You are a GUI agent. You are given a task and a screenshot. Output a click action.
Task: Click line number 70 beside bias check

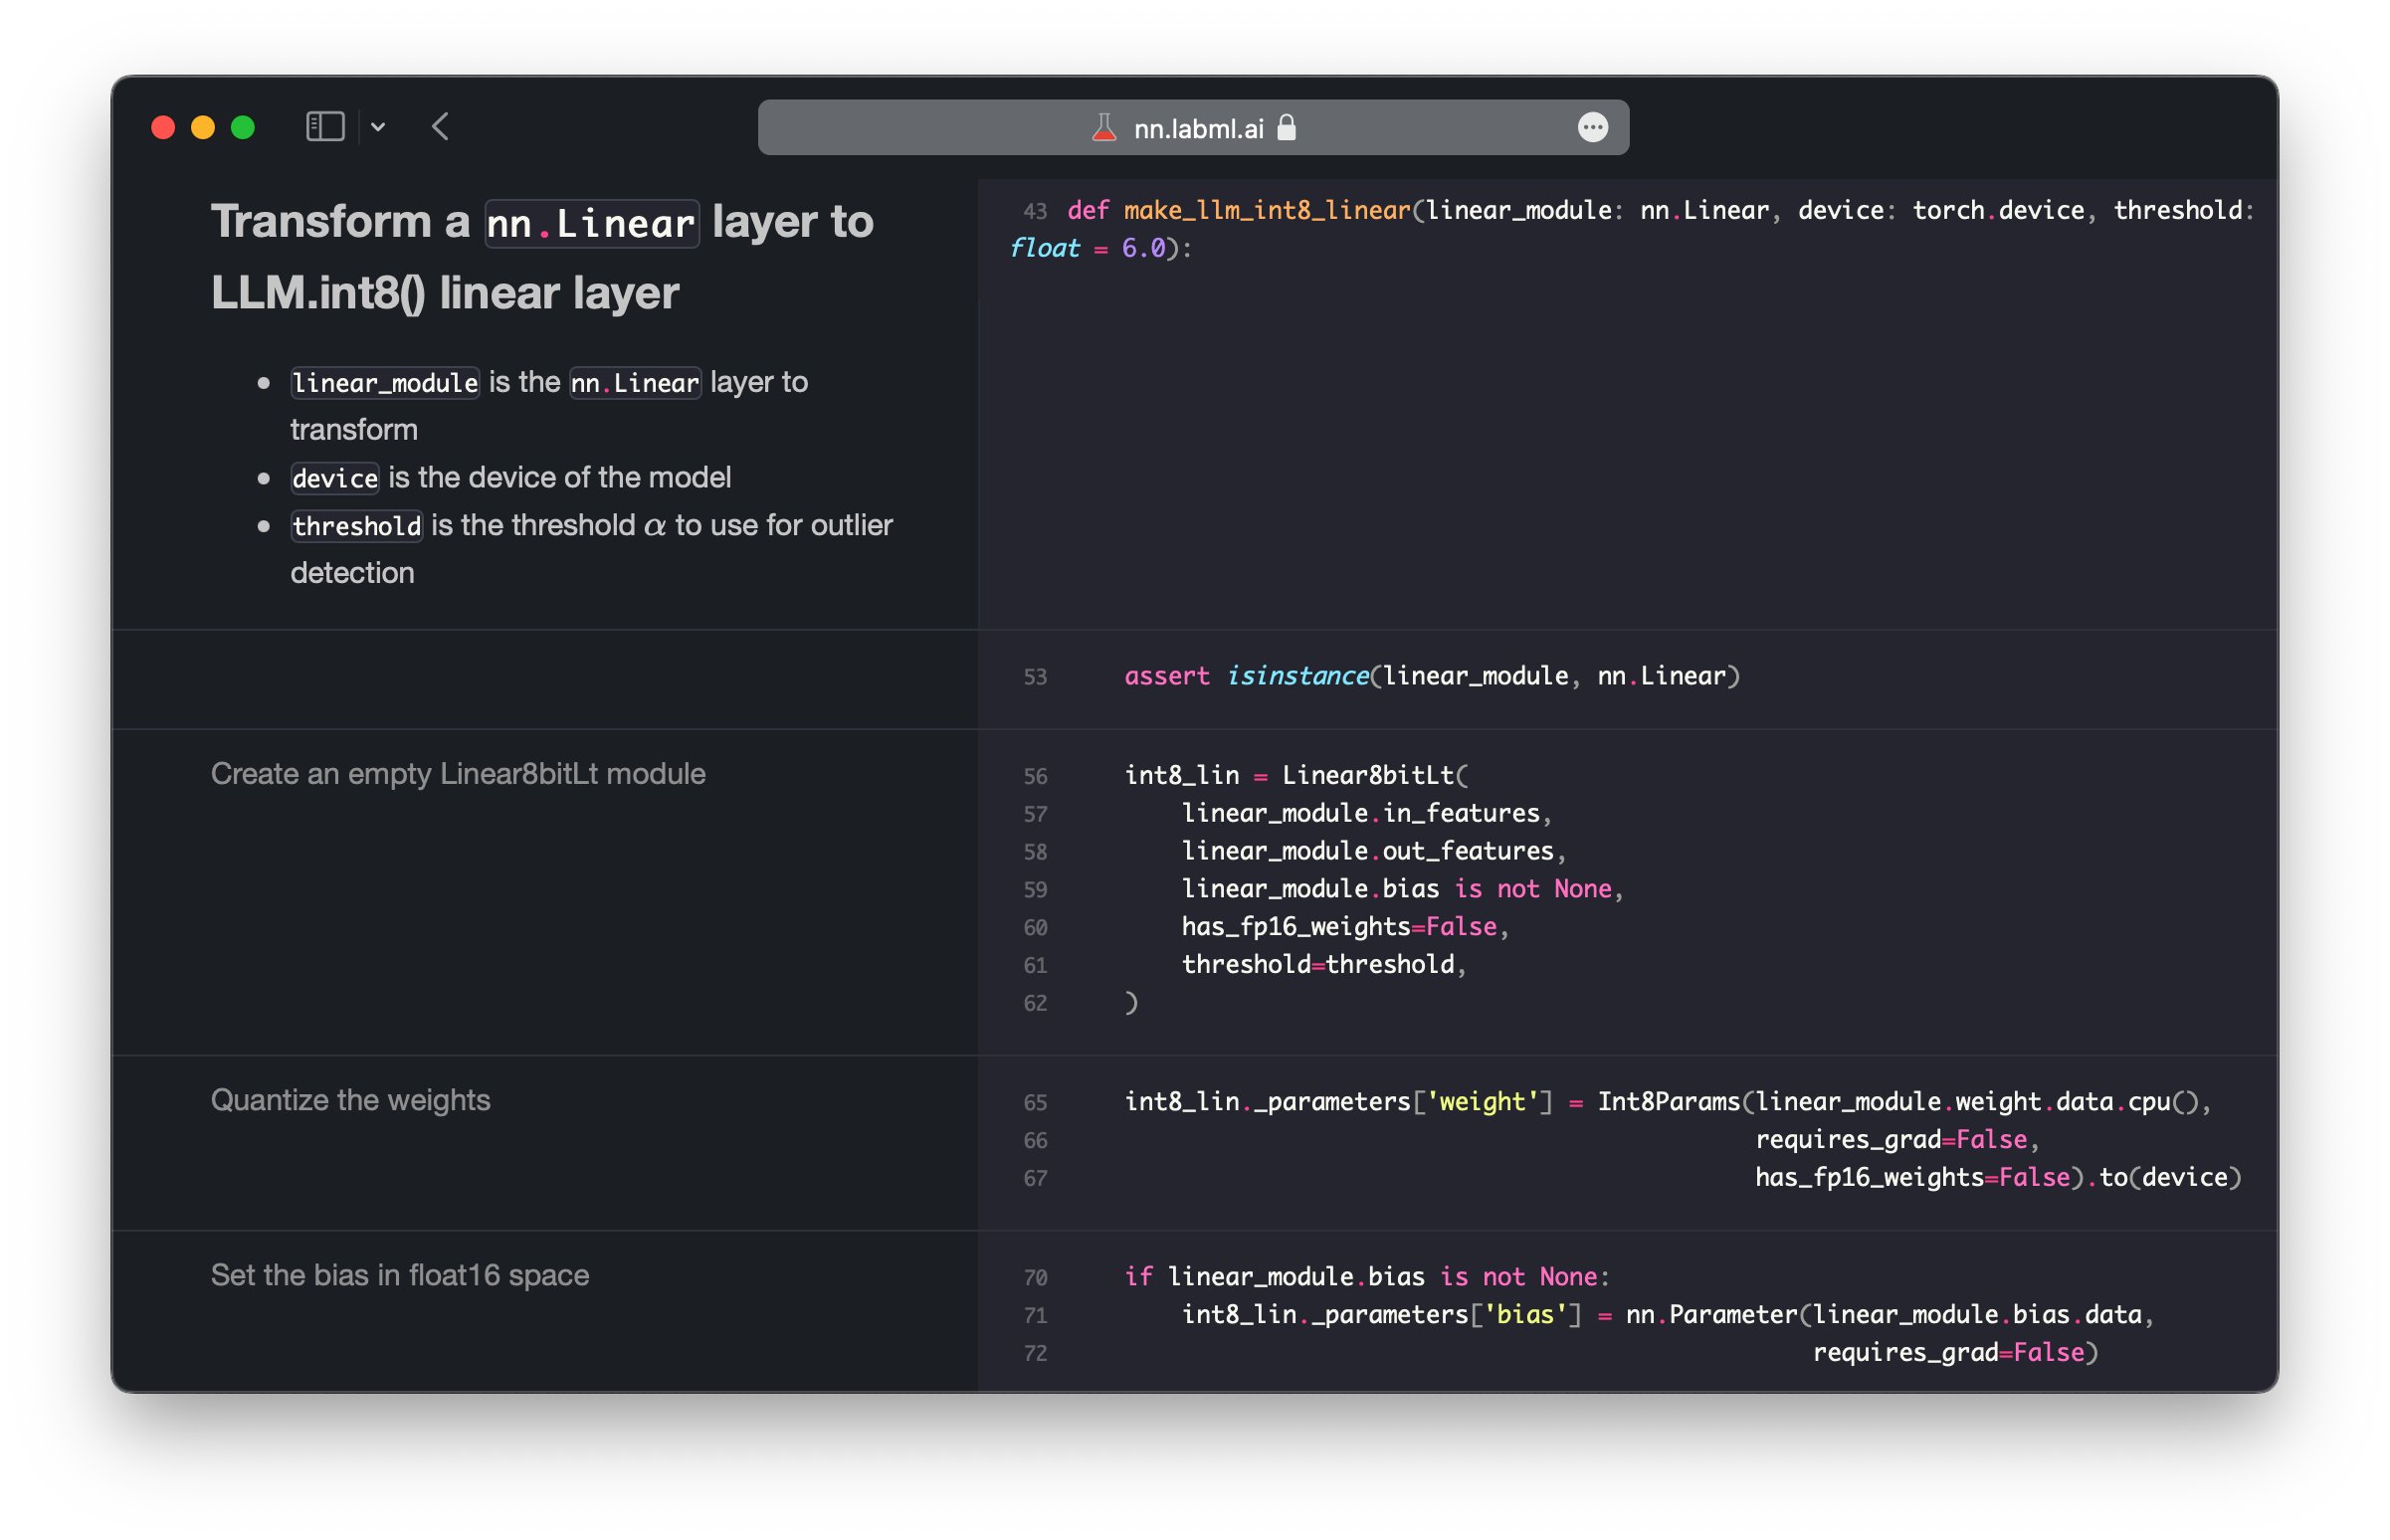1034,1278
